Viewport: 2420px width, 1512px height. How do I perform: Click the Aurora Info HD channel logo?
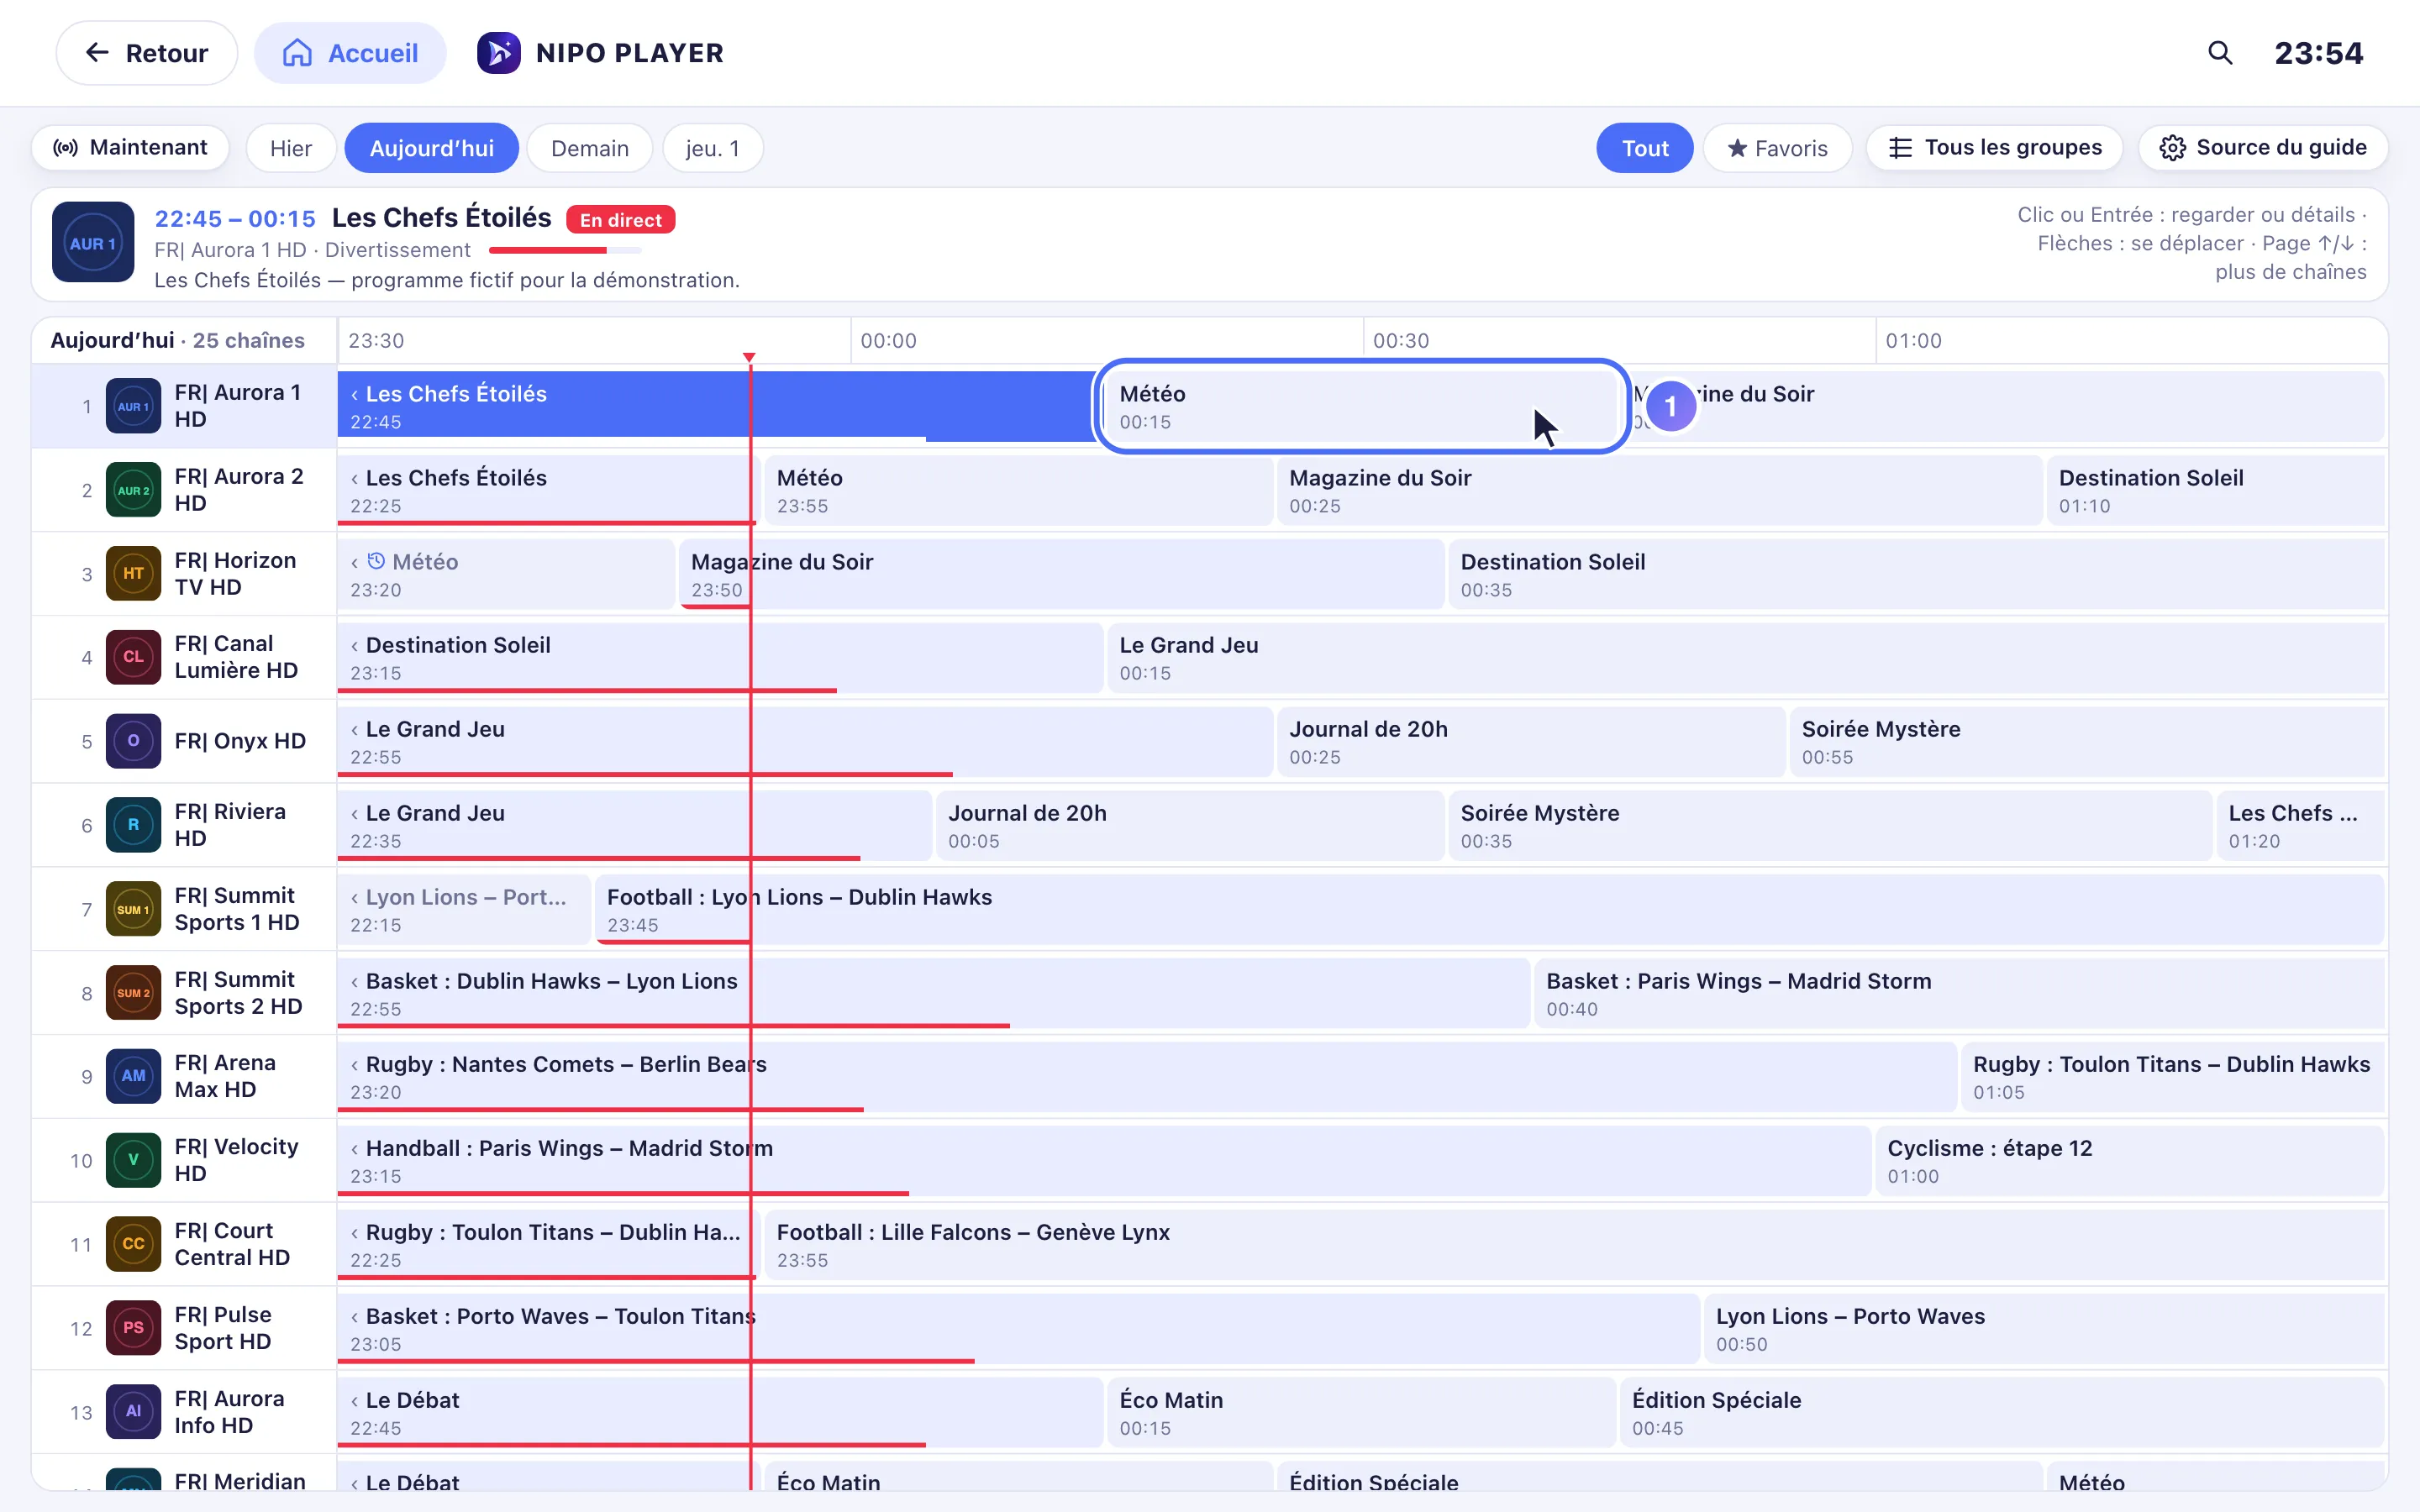coord(133,1412)
